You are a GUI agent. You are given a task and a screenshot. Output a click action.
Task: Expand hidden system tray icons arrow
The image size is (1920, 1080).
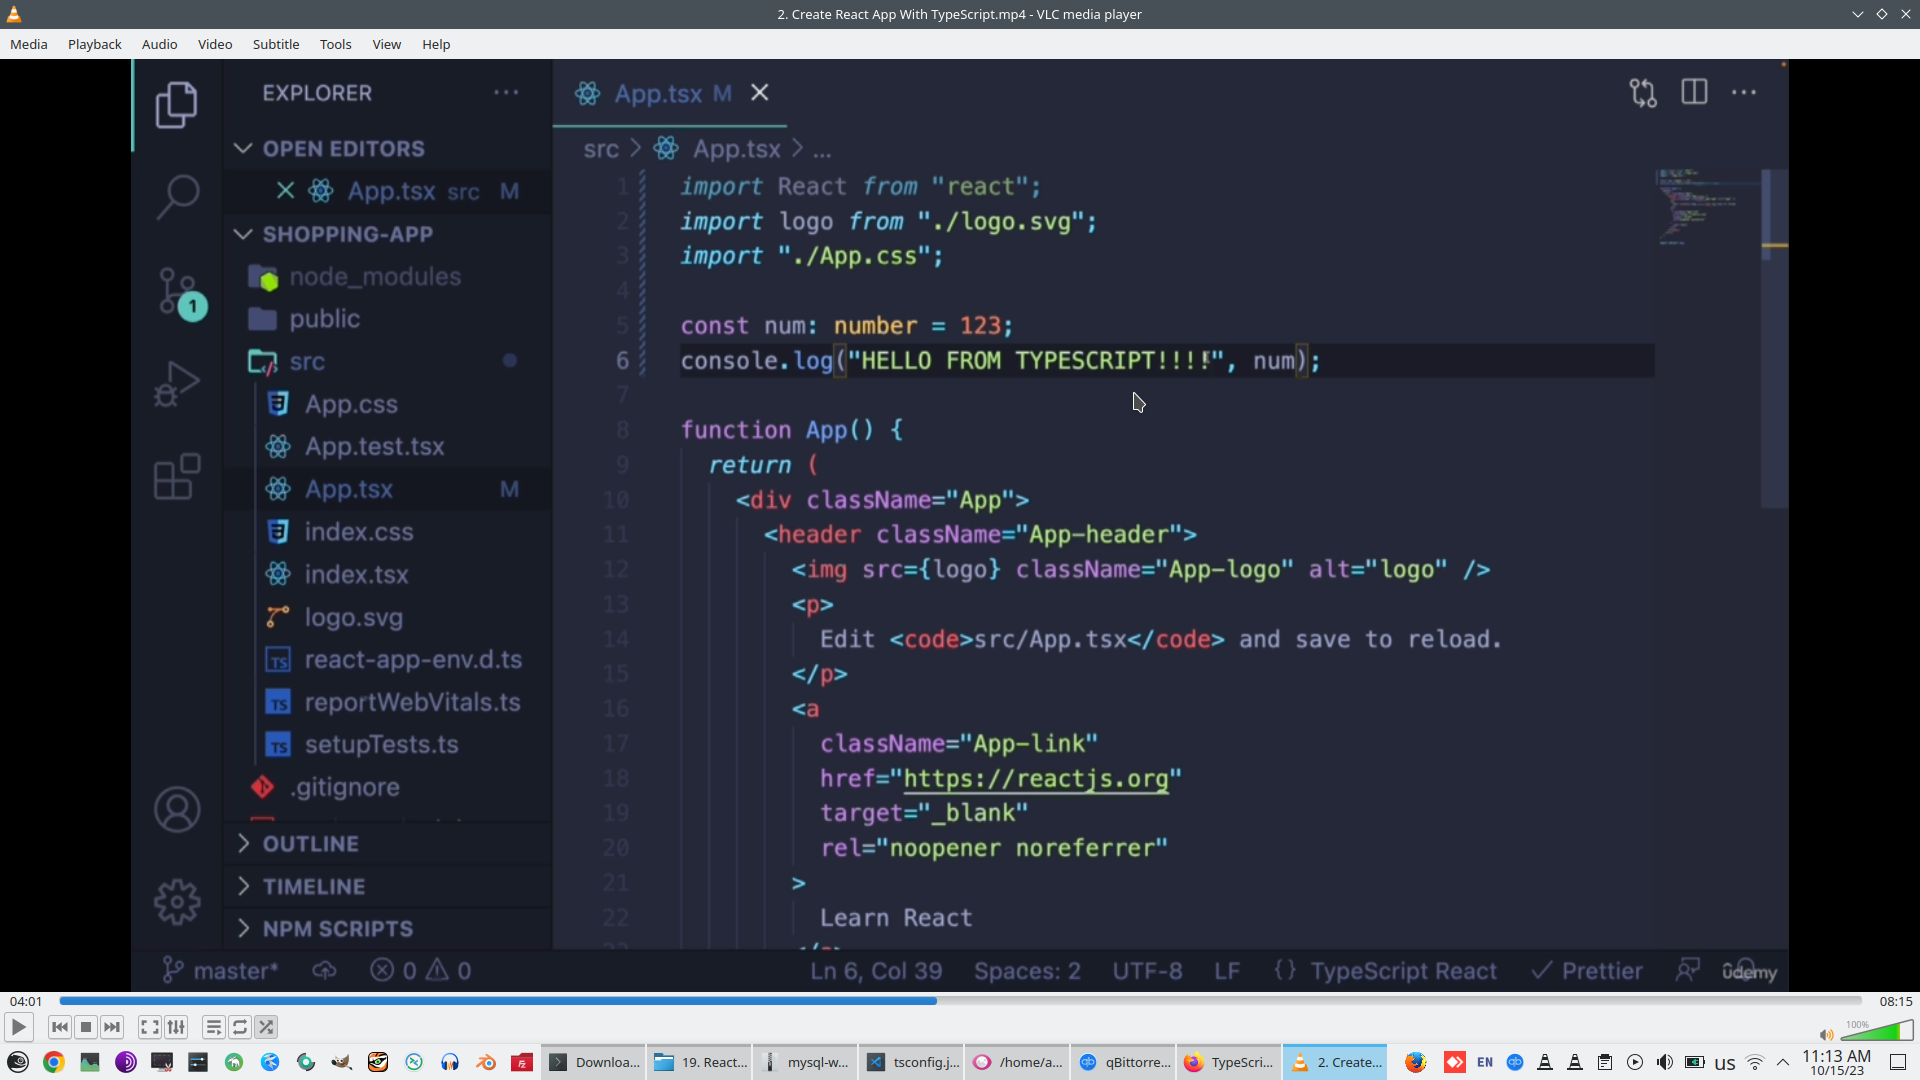click(x=1783, y=1062)
